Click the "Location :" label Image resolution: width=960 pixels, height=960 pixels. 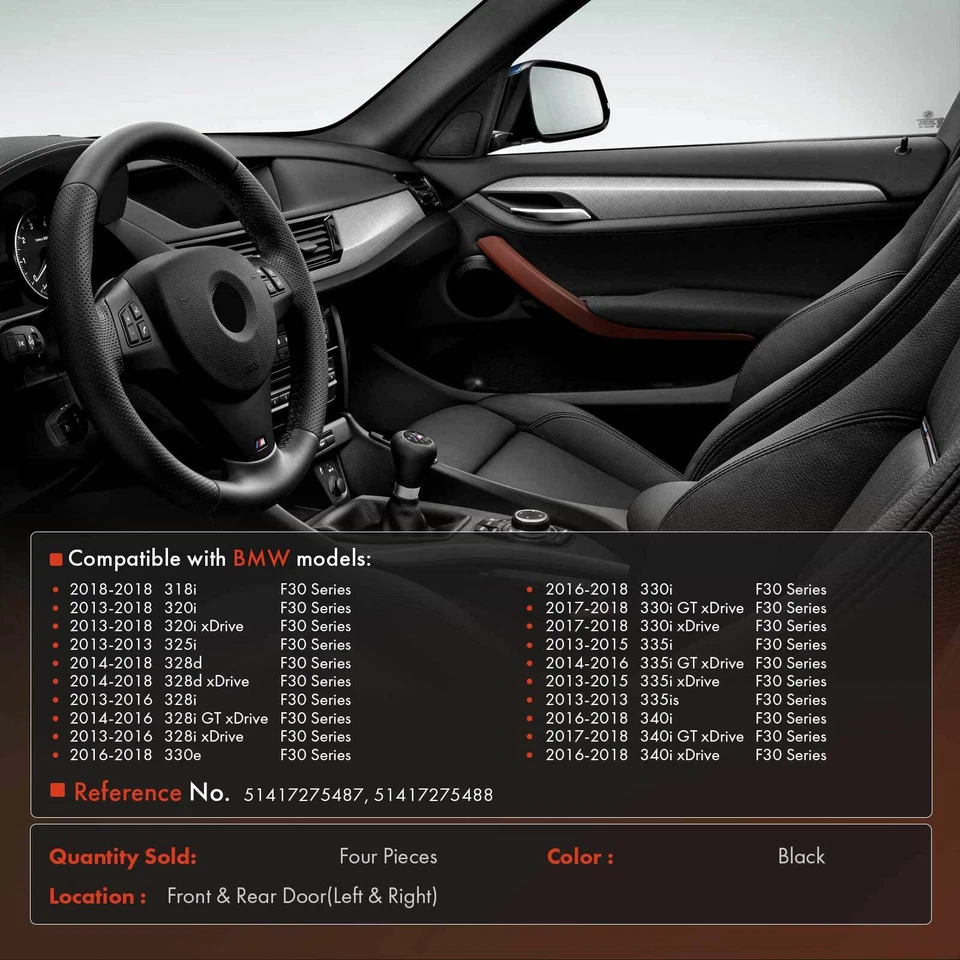pyautogui.click(x=97, y=896)
